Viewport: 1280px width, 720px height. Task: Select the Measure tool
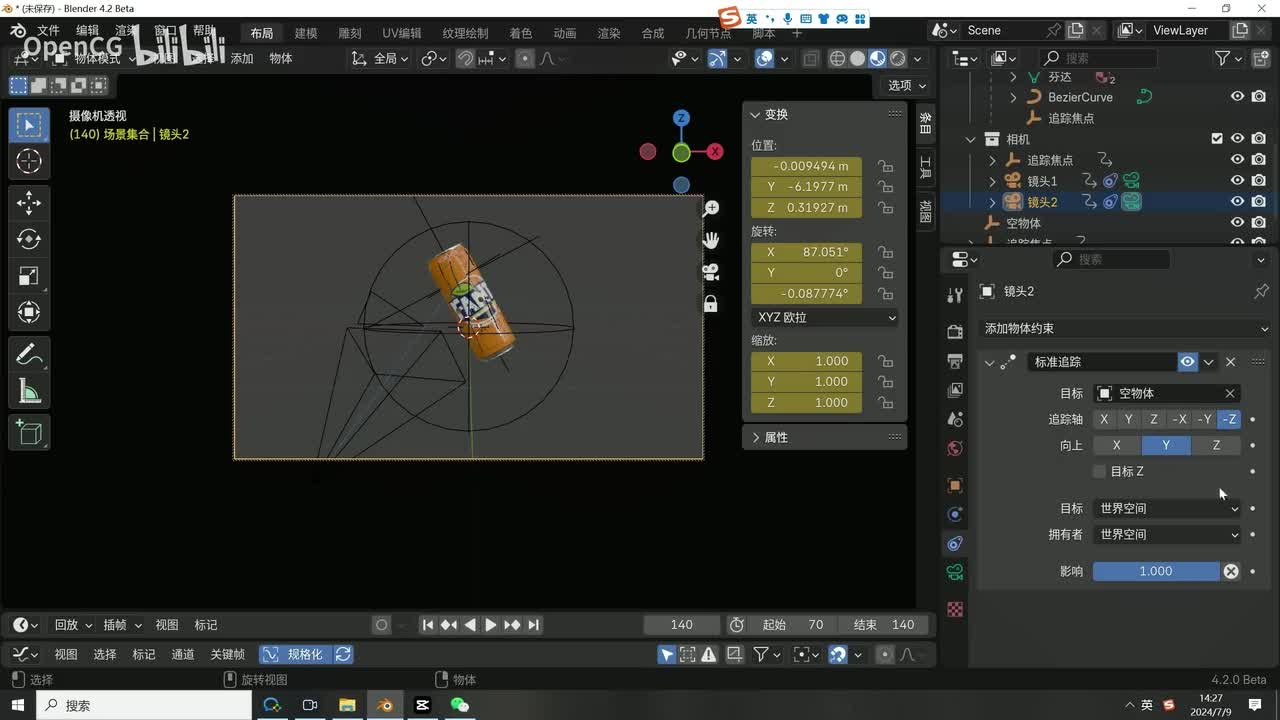pyautogui.click(x=29, y=392)
